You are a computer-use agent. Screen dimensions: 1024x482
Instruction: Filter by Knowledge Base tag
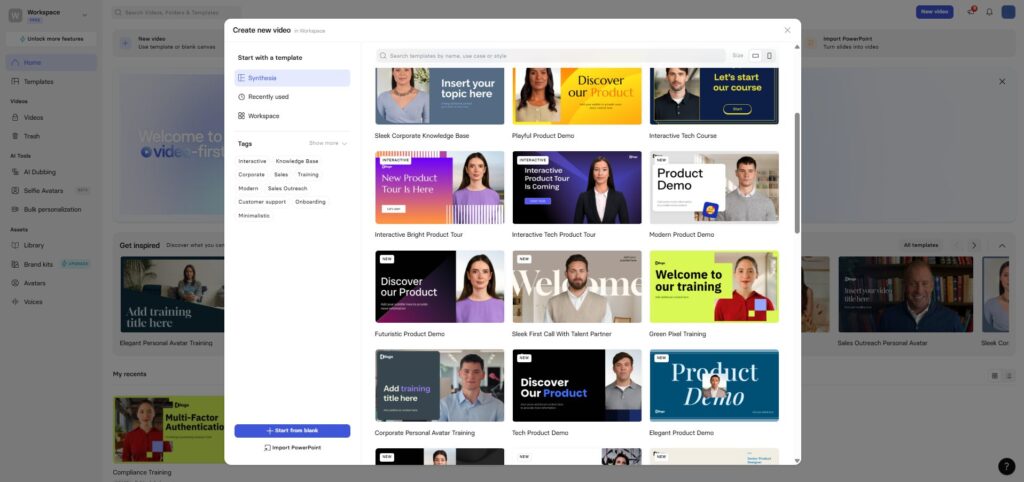pos(297,161)
